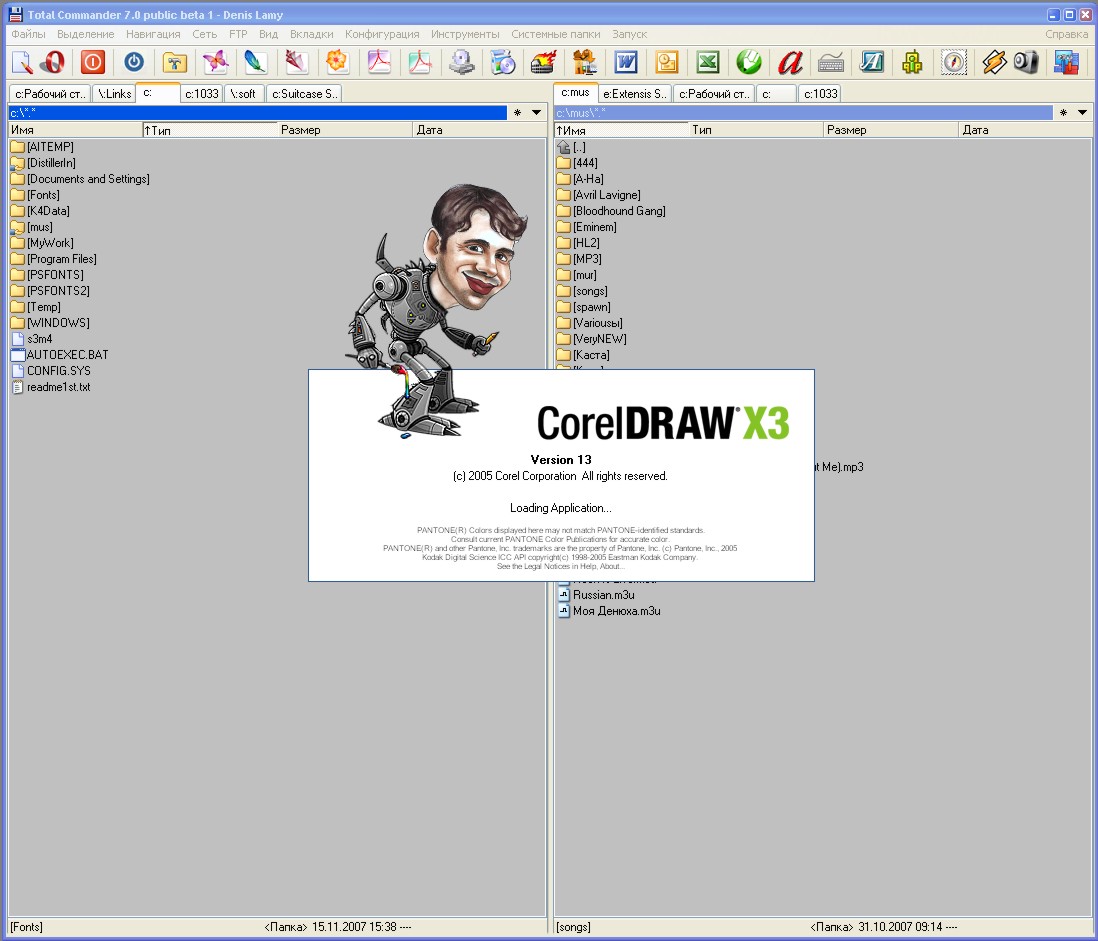Launch Microsoft Excel from the toolbar

point(708,62)
